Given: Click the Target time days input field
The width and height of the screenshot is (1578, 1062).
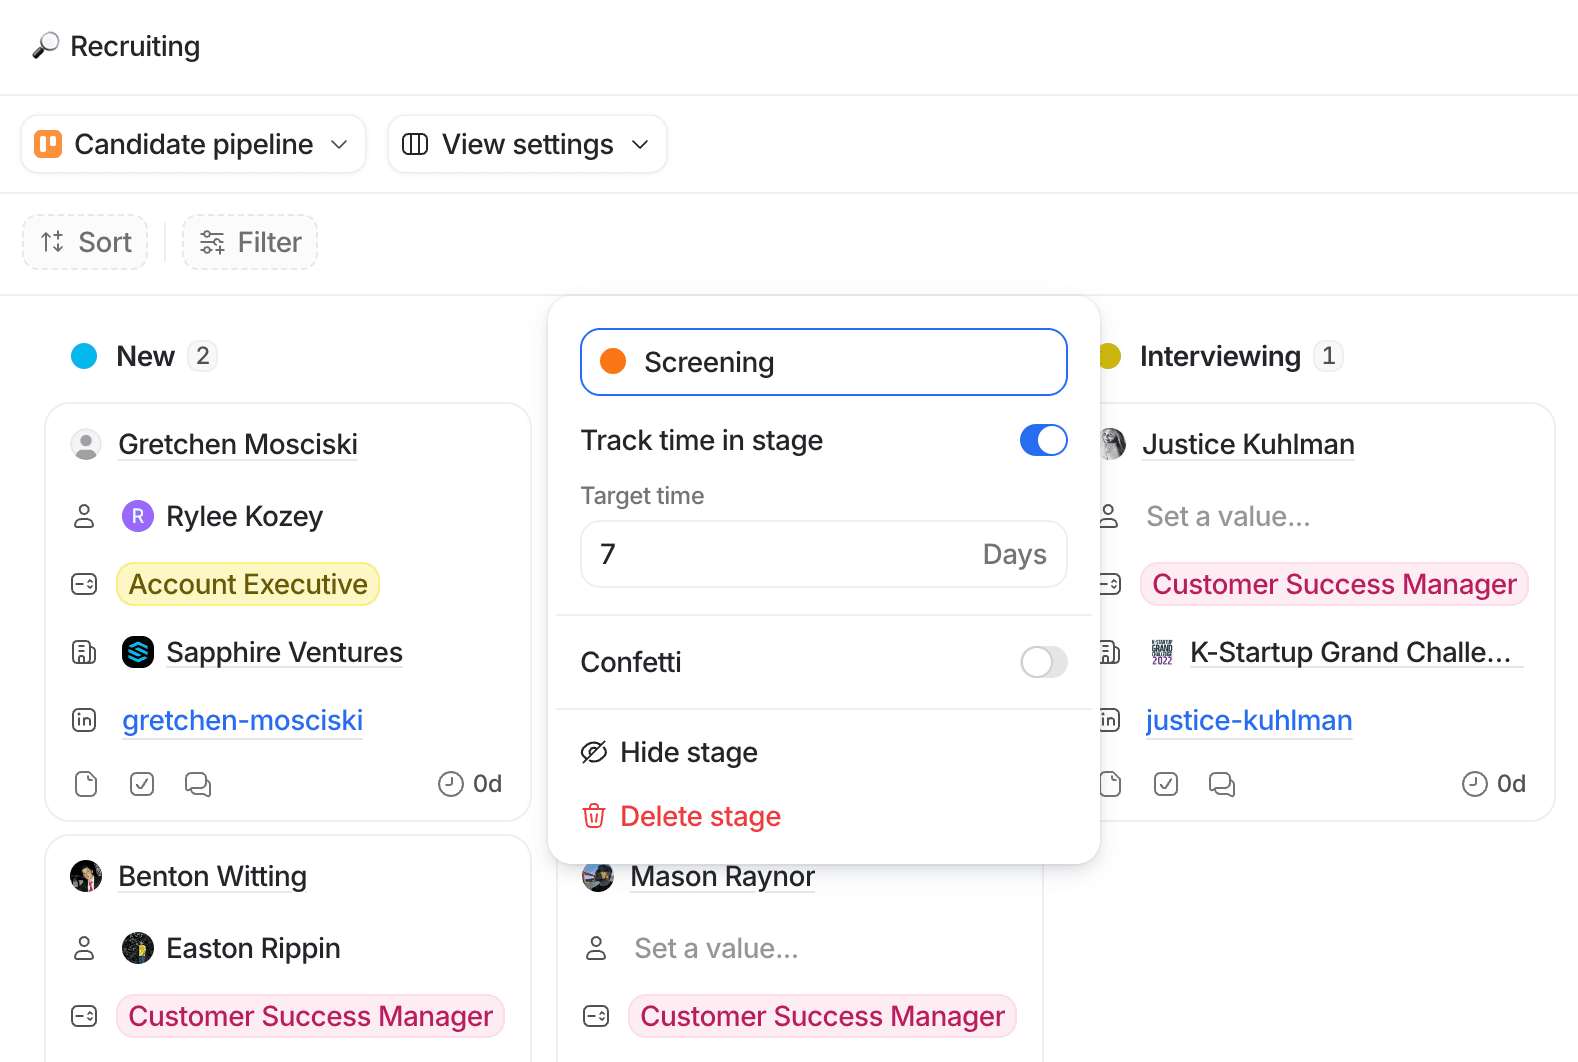Looking at the screenshot, I should pos(780,554).
